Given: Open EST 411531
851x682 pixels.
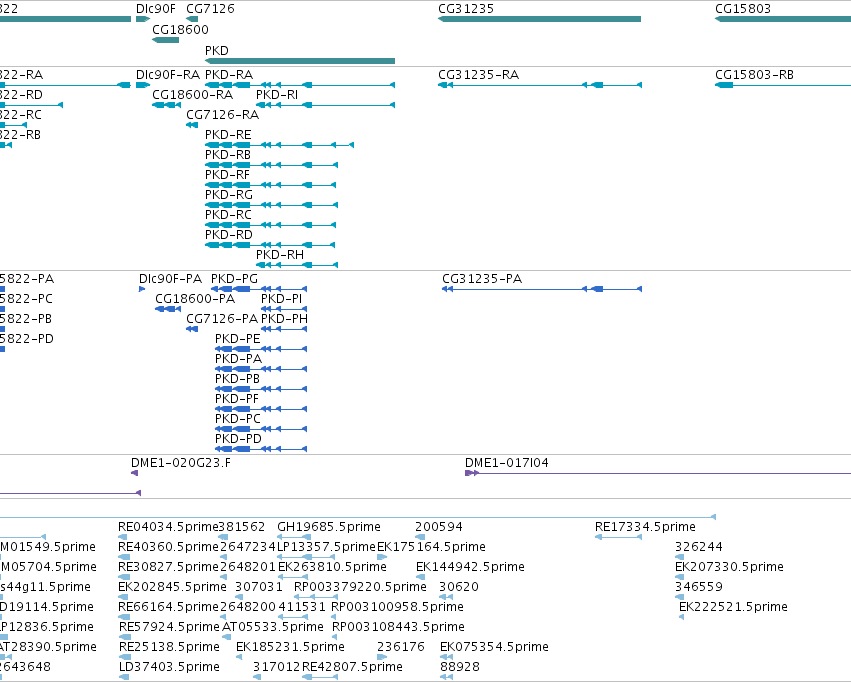Looking at the screenshot, I should 302,607.
